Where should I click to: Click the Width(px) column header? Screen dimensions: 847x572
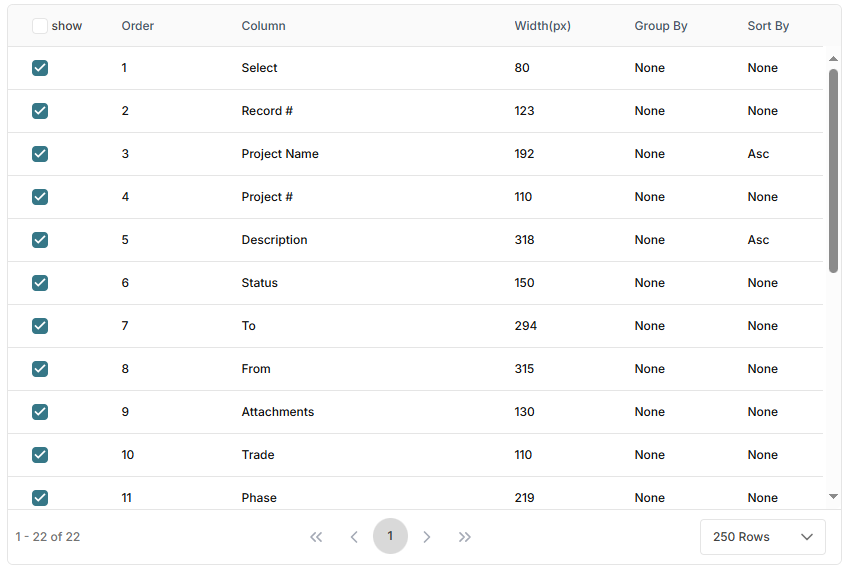click(x=542, y=26)
